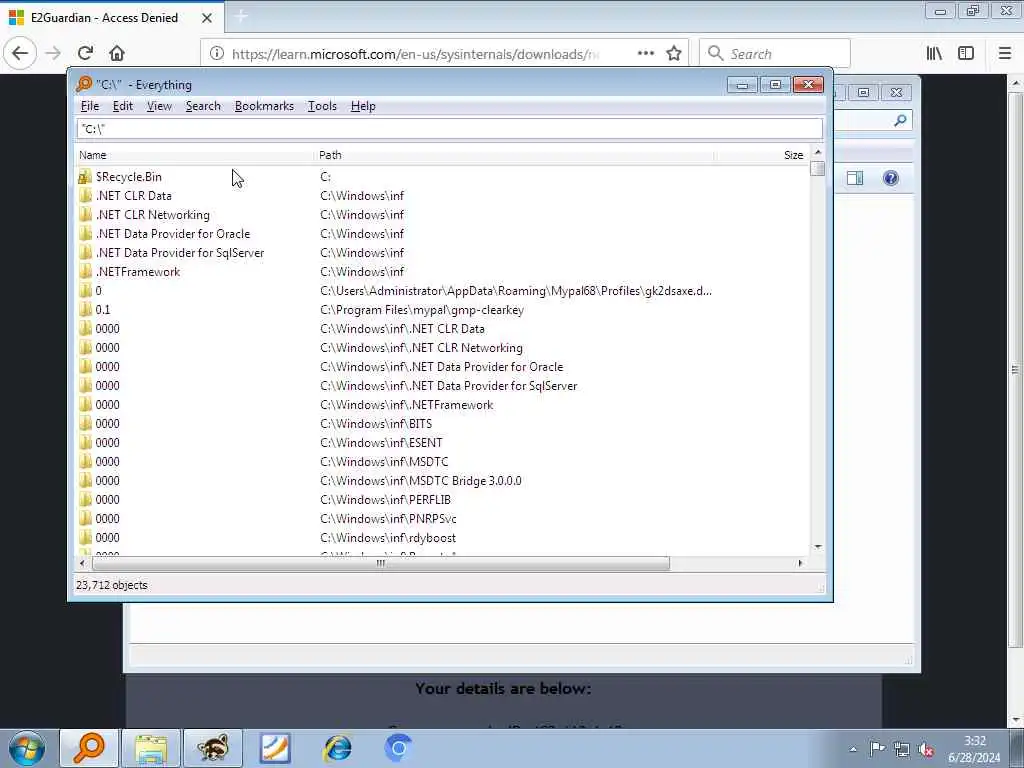Open Windows Start button
The image size is (1024, 768).
(x=27, y=748)
